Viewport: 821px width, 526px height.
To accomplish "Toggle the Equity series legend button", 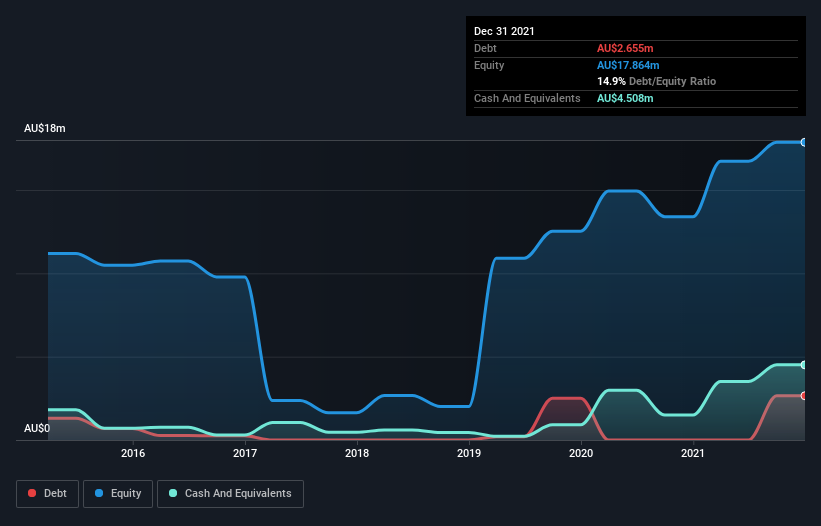I will (118, 494).
